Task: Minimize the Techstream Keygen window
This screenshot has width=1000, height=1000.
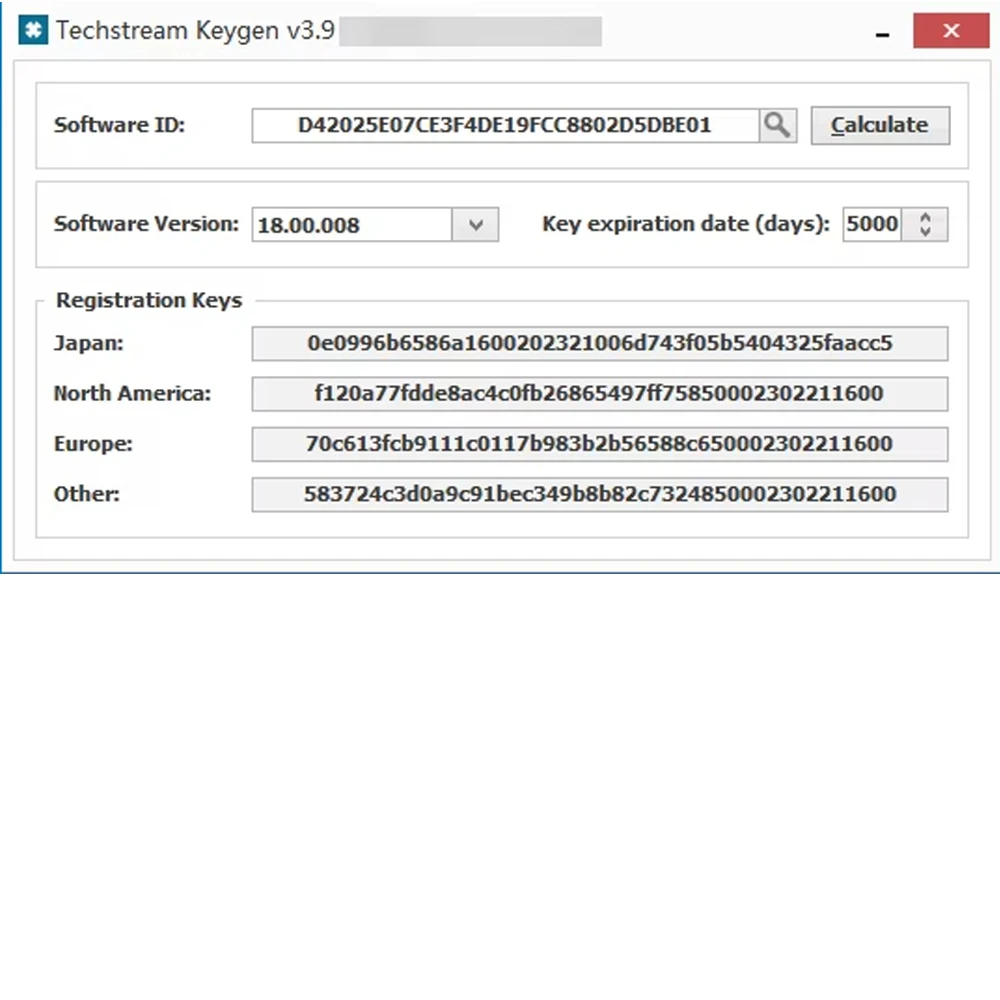Action: point(883,32)
